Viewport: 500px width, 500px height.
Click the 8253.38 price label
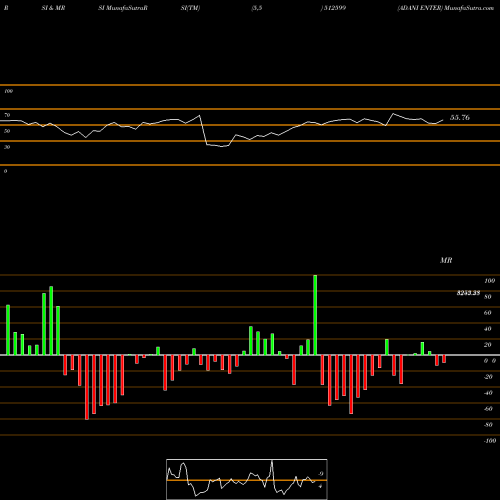pyautogui.click(x=468, y=293)
